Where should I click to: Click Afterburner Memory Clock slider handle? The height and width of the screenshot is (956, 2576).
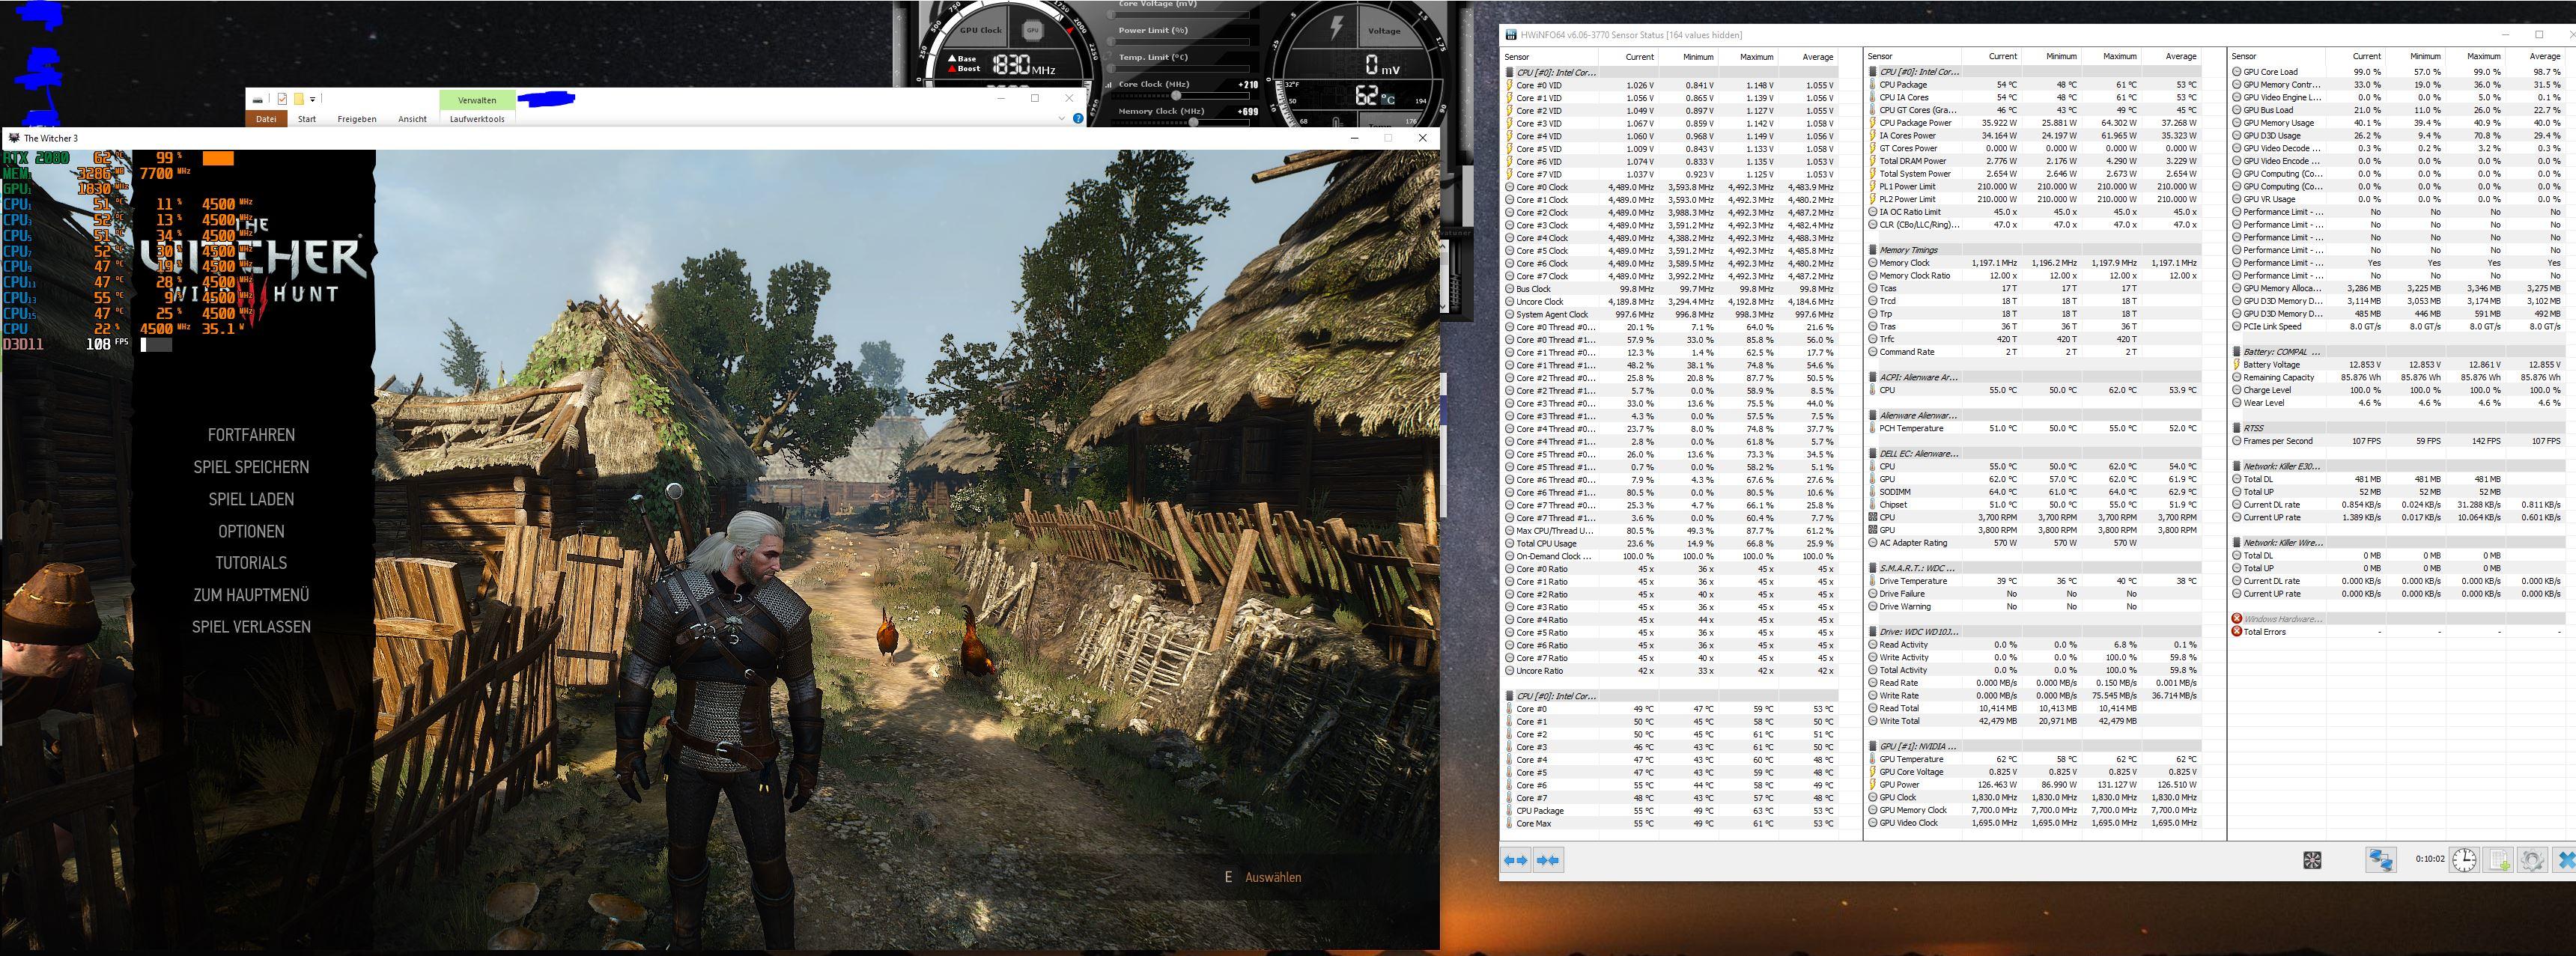[x=1193, y=122]
